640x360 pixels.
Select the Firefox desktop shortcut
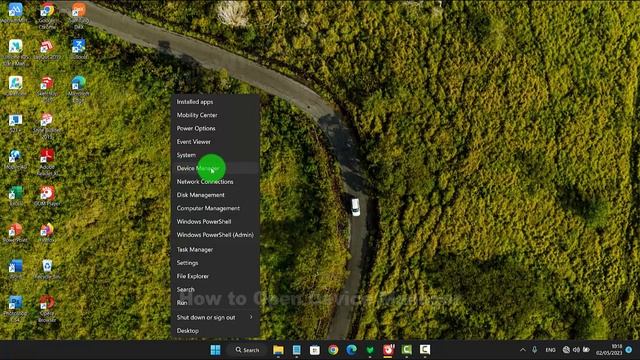(47, 233)
